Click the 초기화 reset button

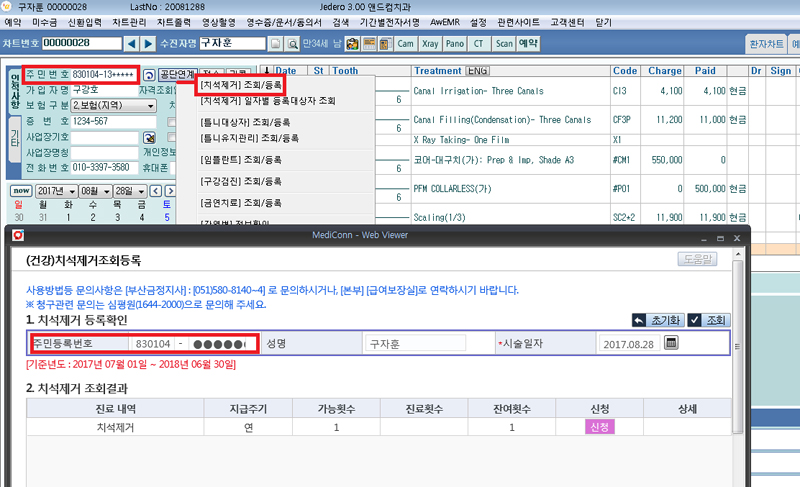(x=655, y=320)
